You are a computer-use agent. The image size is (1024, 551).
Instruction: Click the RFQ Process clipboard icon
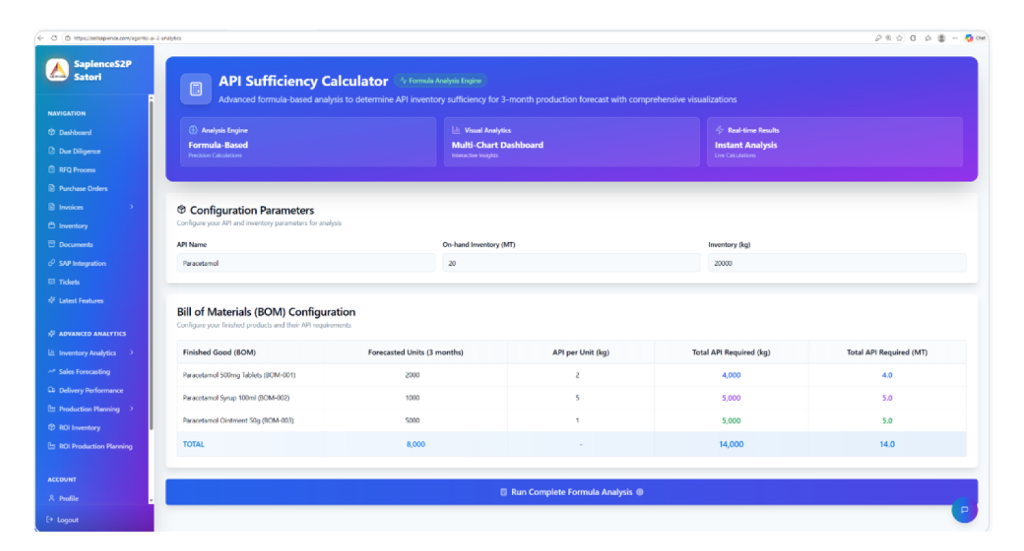[52, 169]
